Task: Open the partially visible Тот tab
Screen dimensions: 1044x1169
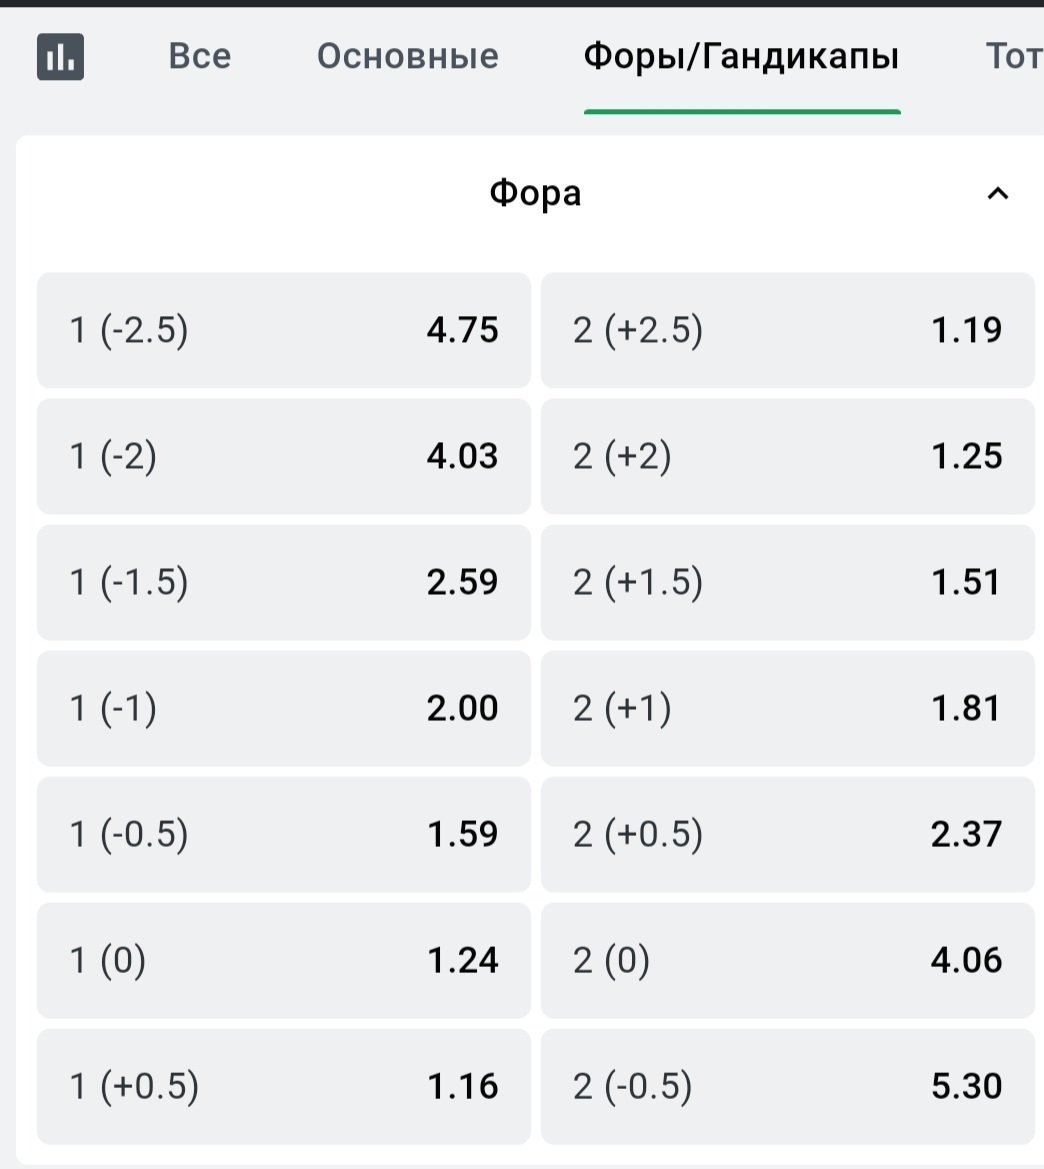Action: click(x=1014, y=57)
